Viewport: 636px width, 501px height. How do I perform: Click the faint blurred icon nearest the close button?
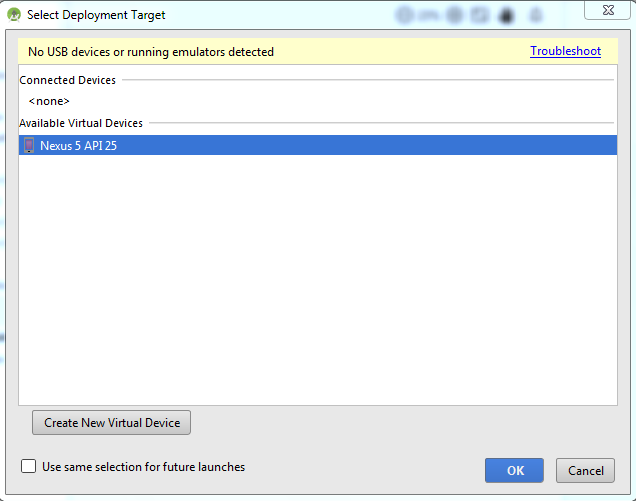(x=536, y=15)
